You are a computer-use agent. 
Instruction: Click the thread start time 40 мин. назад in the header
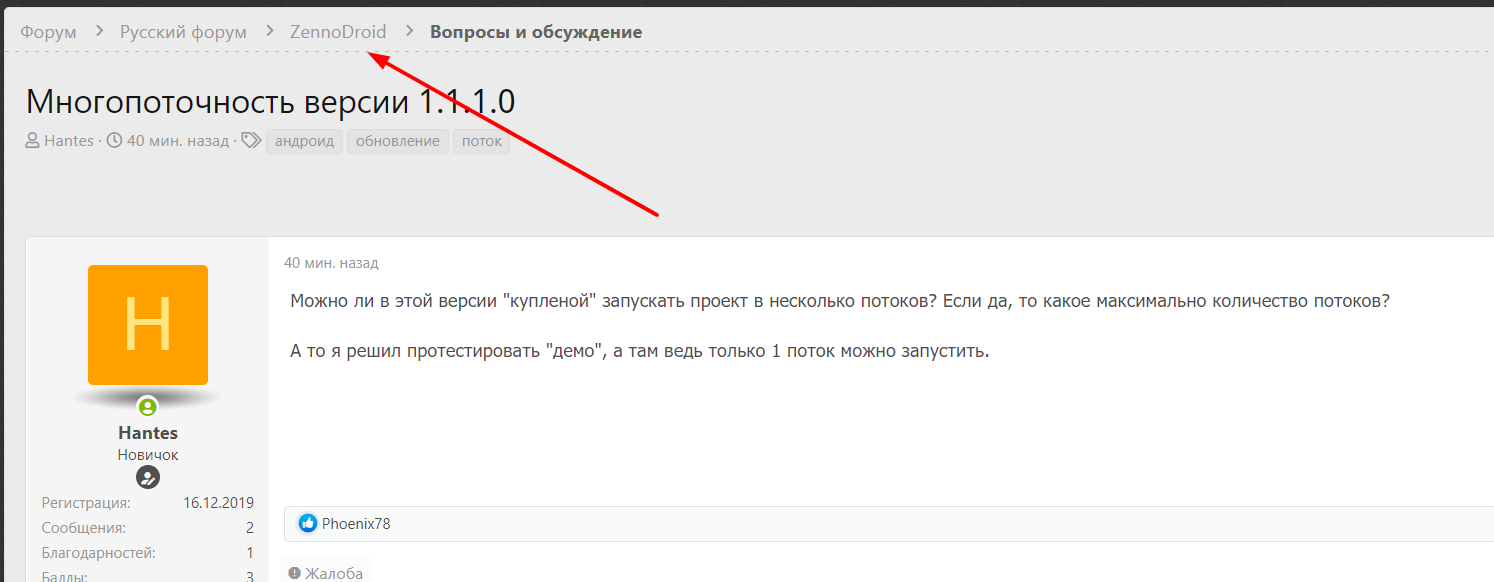(x=178, y=141)
